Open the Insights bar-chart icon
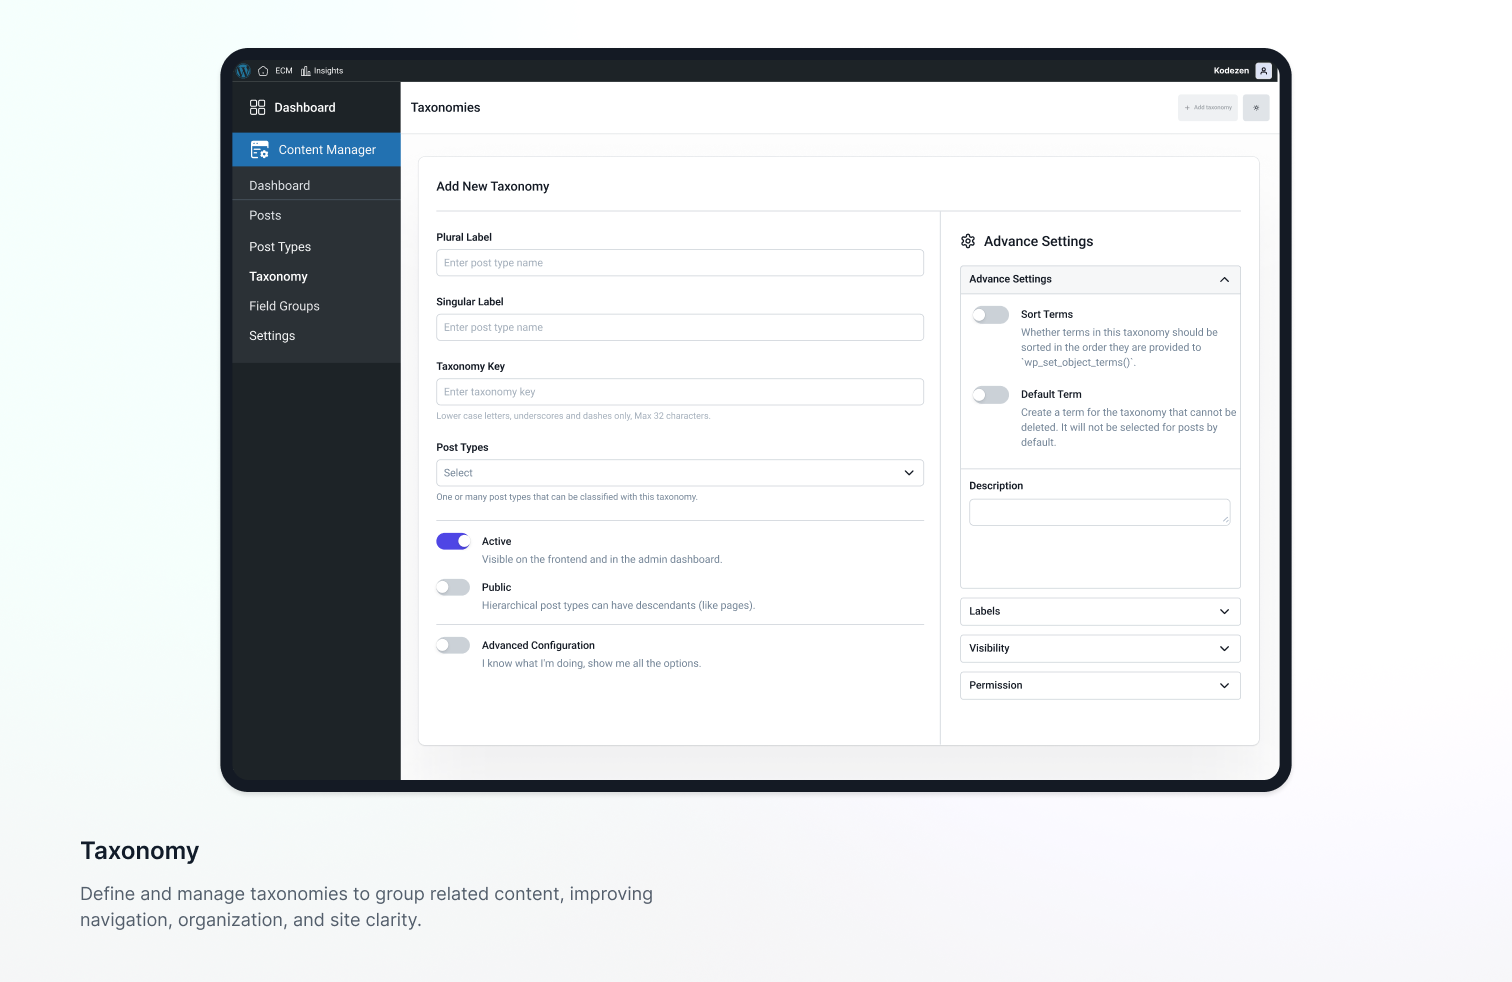This screenshot has height=982, width=1512. 305,70
